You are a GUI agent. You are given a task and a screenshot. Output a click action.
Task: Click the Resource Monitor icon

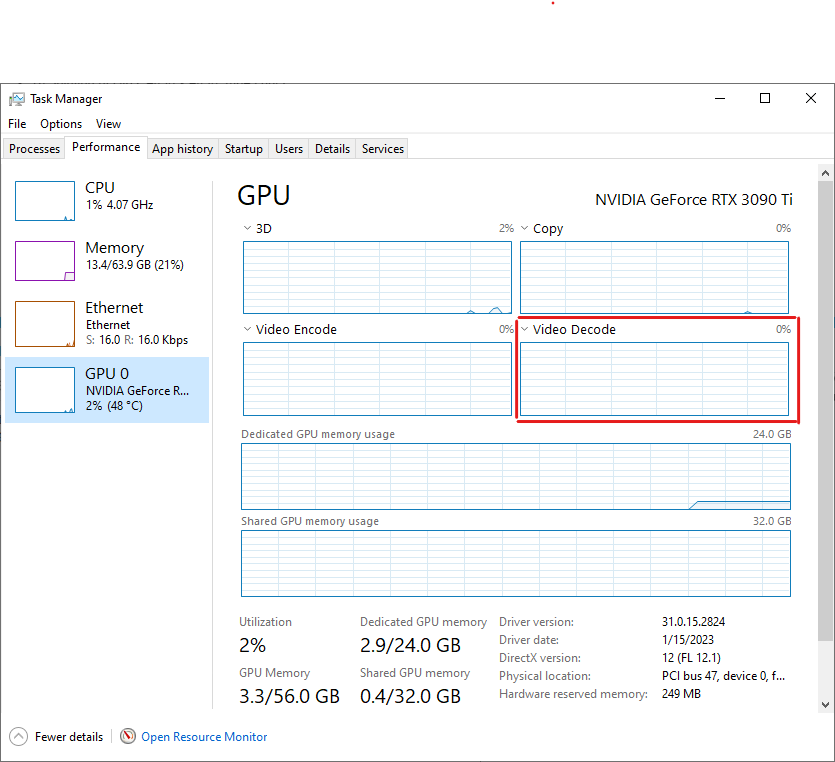pyautogui.click(x=128, y=737)
